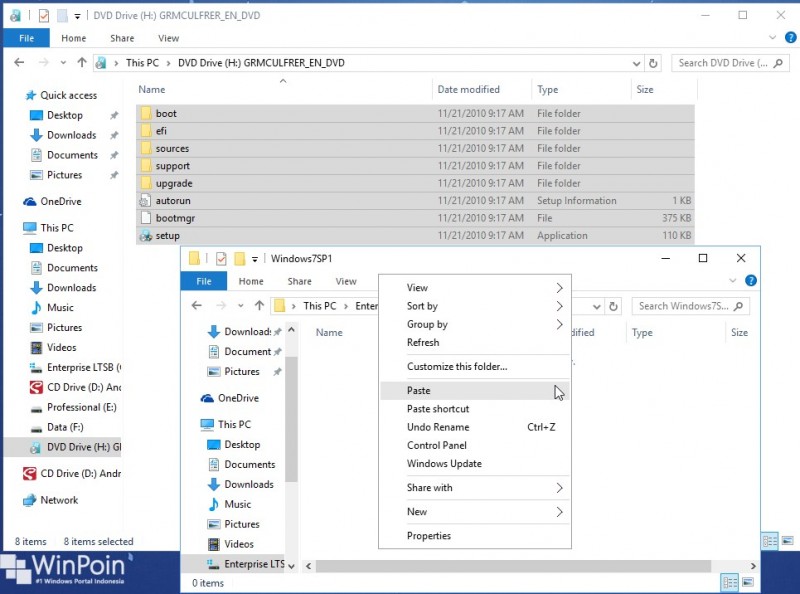The width and height of the screenshot is (800, 594).
Task: Open the File menu in DVD Drive window
Action: [x=27, y=38]
